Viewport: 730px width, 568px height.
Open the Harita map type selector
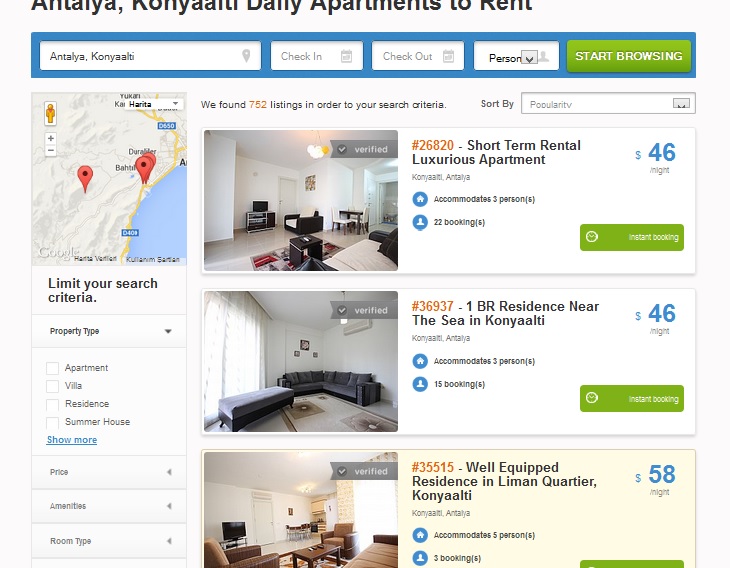[x=154, y=104]
